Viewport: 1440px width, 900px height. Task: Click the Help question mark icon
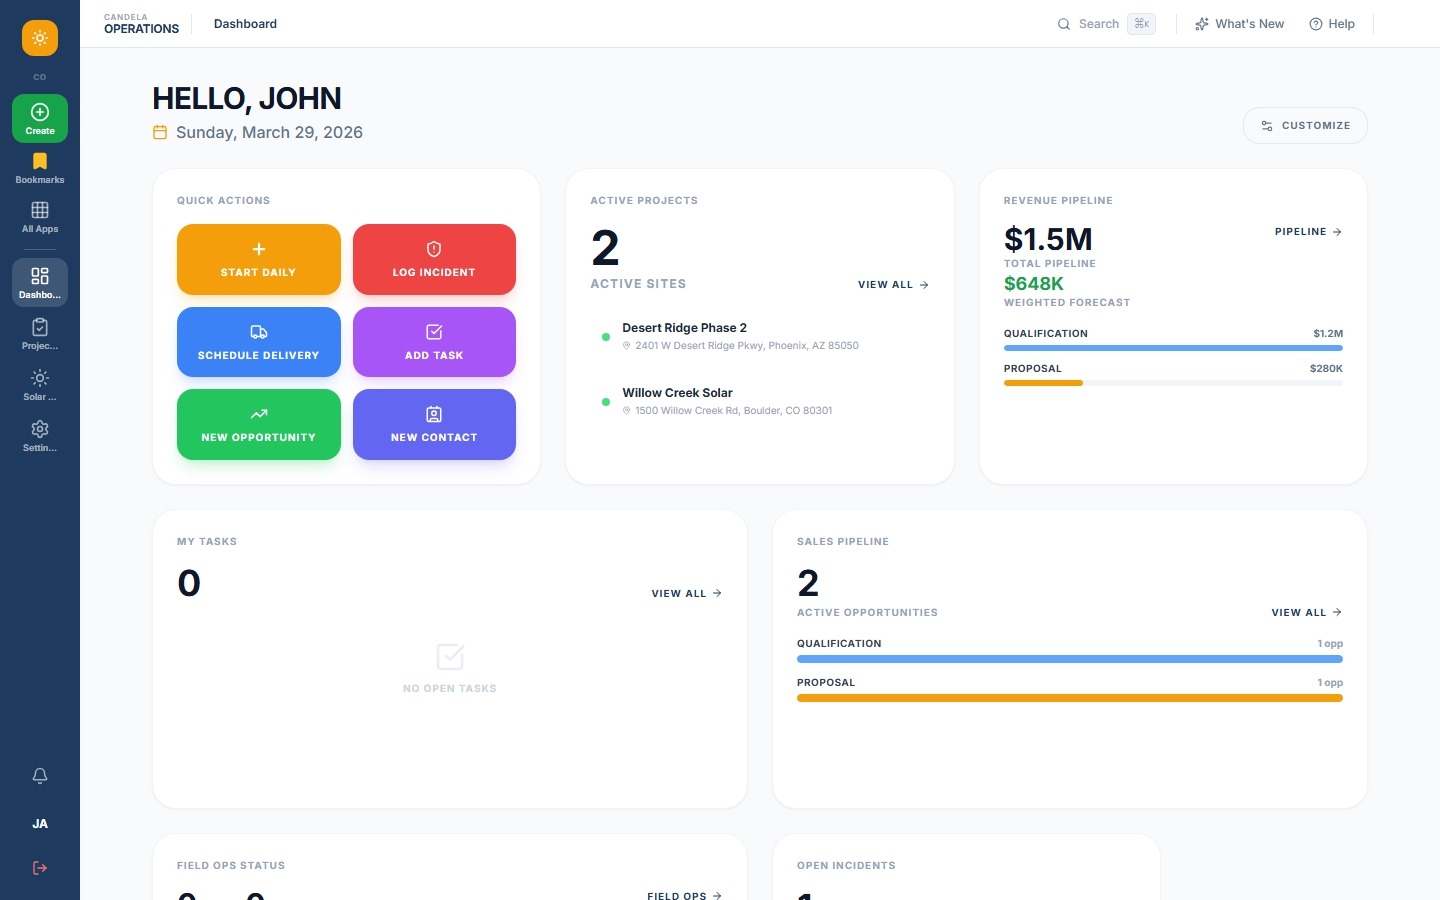pyautogui.click(x=1316, y=24)
